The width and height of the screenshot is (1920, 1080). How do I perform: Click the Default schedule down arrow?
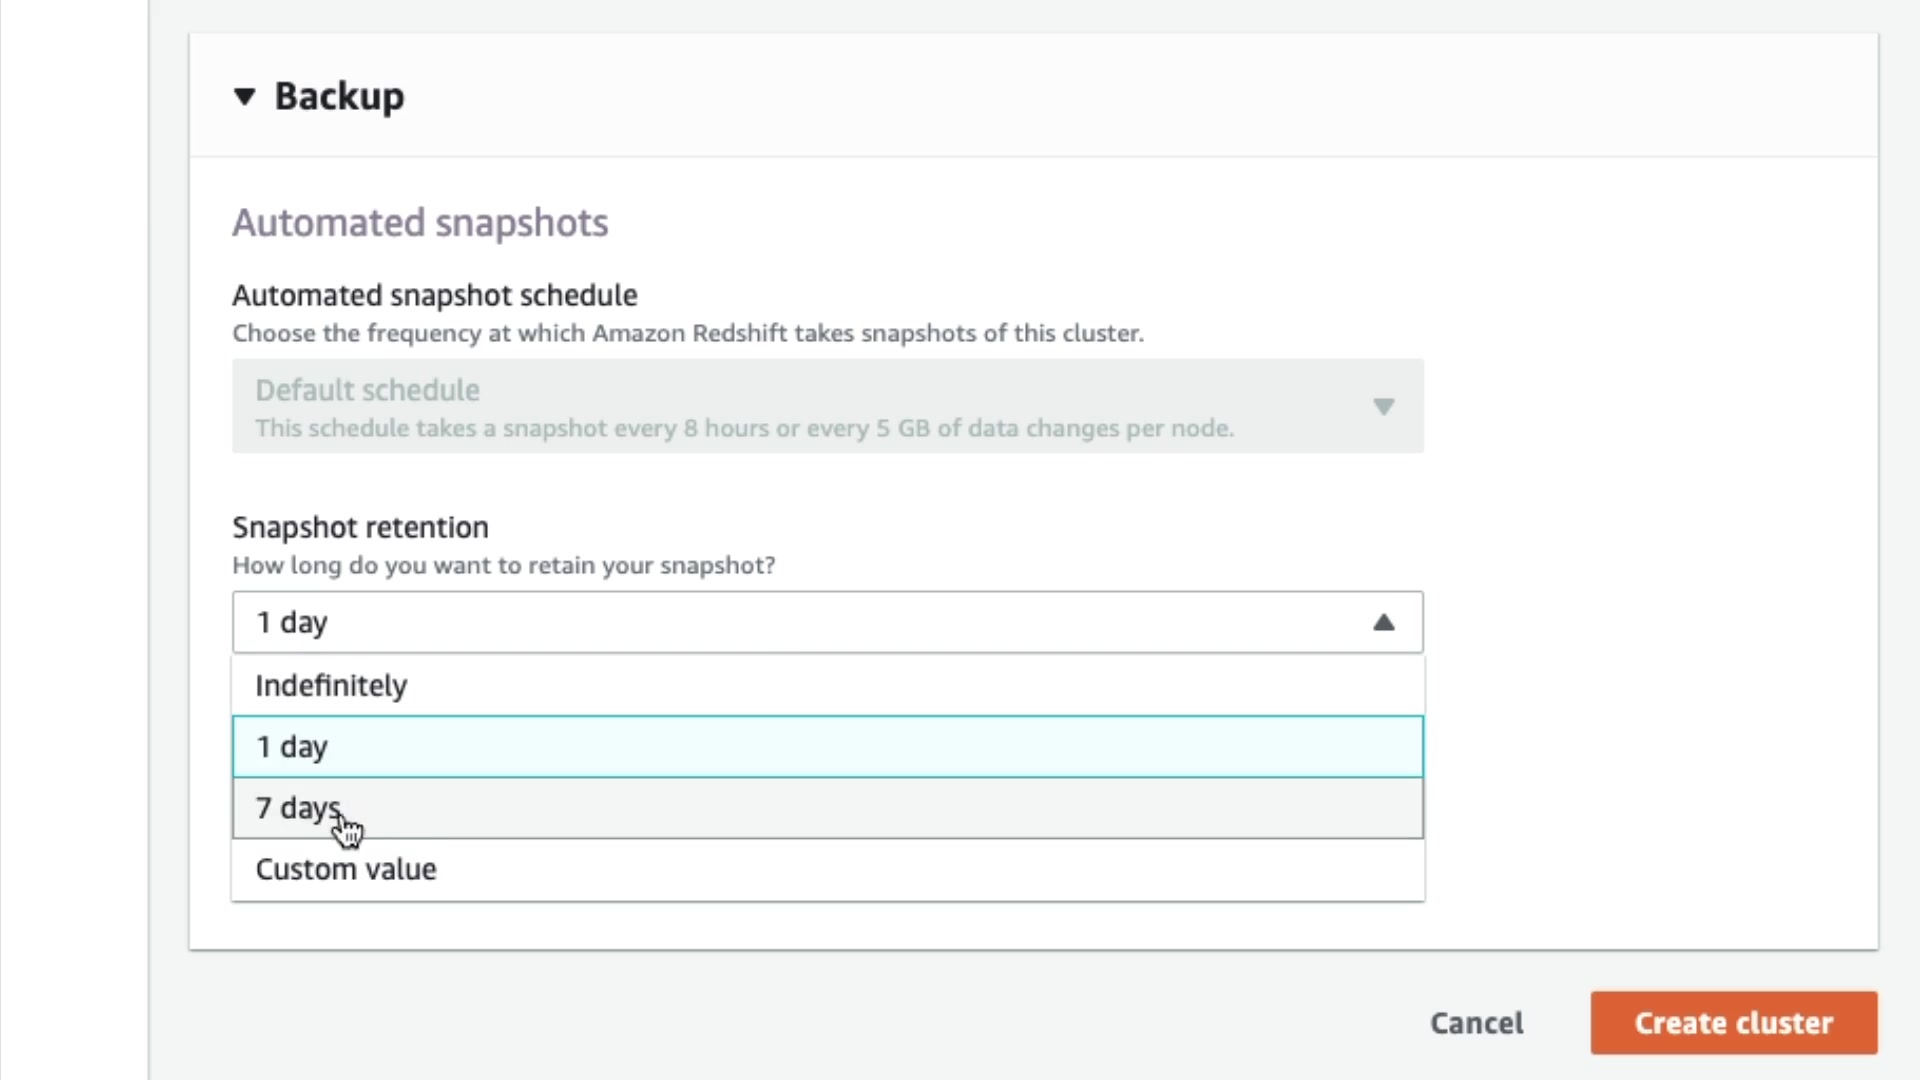1383,407
